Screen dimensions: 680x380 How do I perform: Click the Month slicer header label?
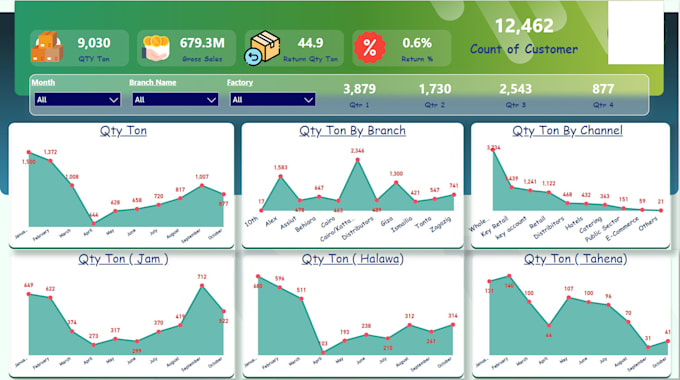pyautogui.click(x=43, y=82)
